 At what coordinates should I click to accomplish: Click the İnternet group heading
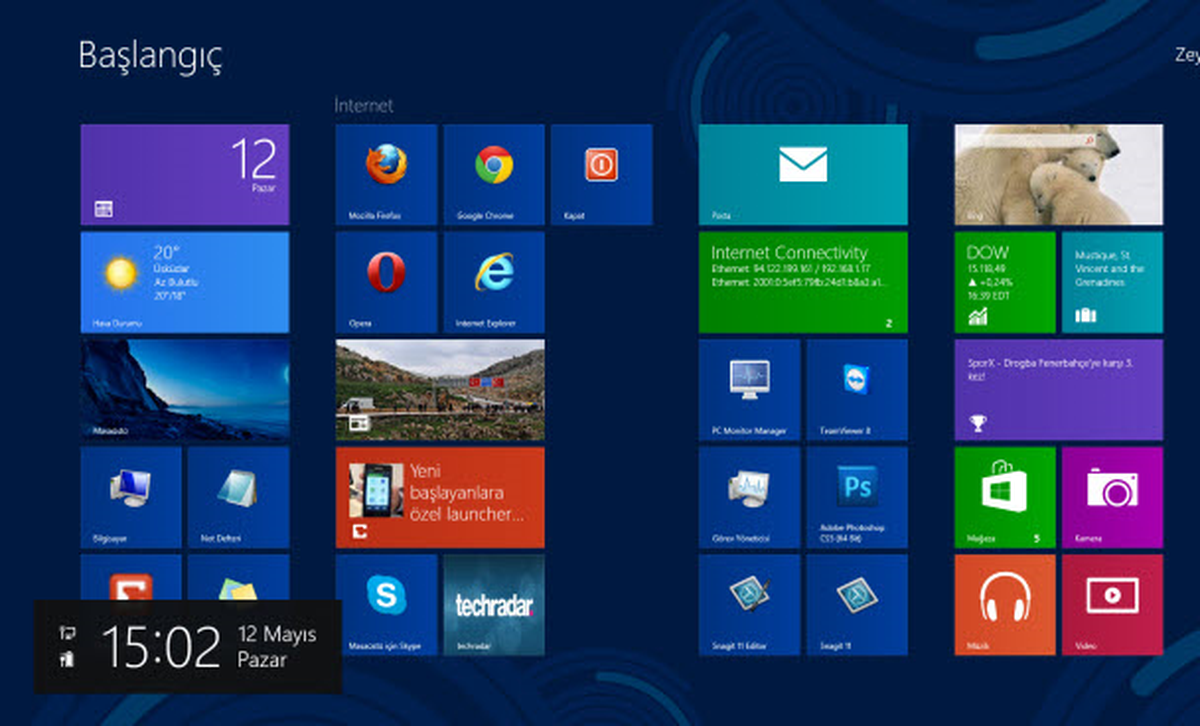(x=364, y=105)
